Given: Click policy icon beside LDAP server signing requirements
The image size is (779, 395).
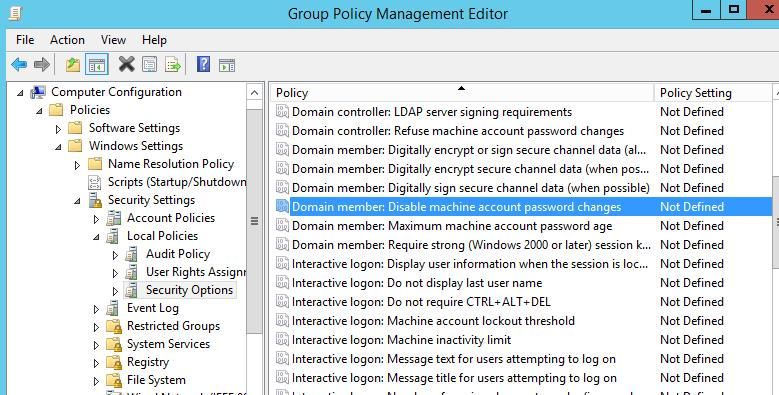Looking at the screenshot, I should [x=282, y=112].
